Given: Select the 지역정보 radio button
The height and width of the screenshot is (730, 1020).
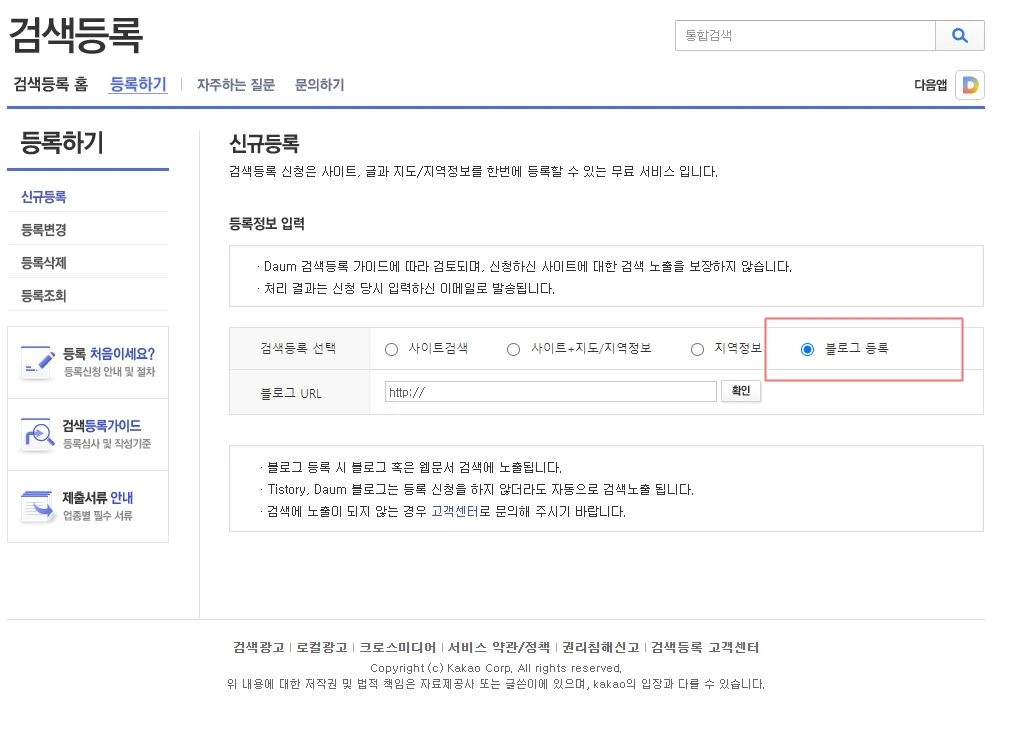Looking at the screenshot, I should pos(697,349).
